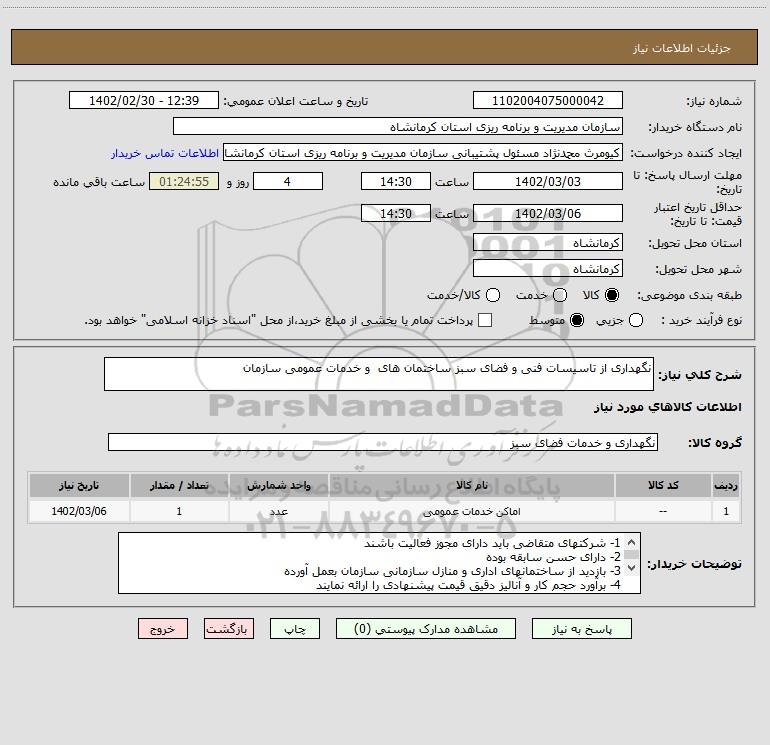Click buyer note line 4 about آنالیز قیمت
Image resolution: width=770 pixels, height=745 pixels.
click(468, 585)
